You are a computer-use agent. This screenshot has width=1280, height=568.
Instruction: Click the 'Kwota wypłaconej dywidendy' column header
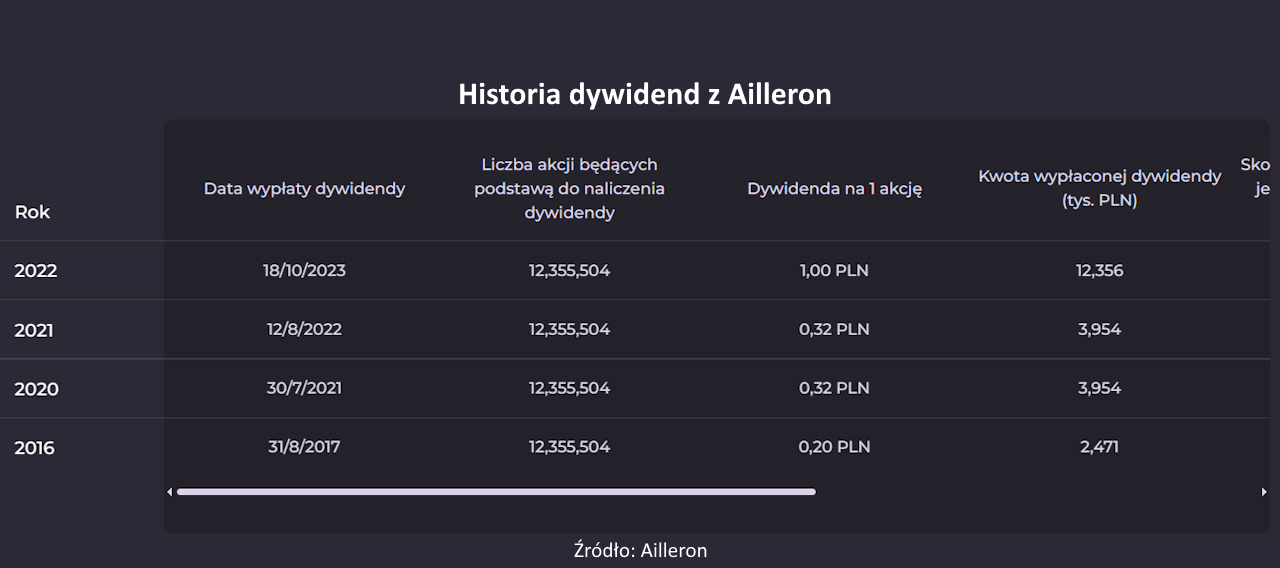click(x=1099, y=188)
